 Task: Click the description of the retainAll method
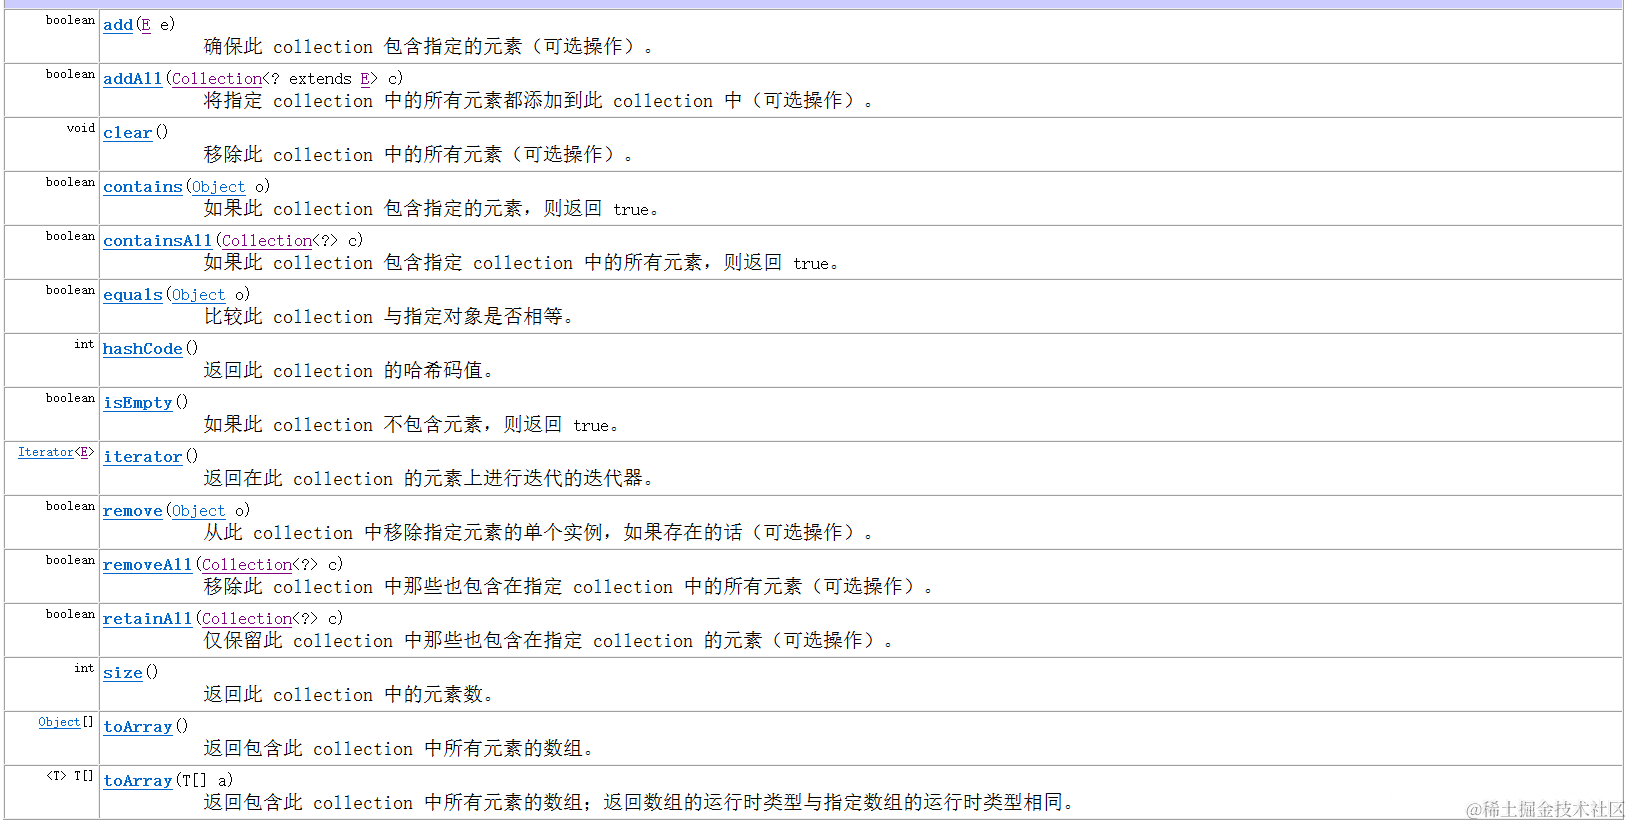(548, 641)
